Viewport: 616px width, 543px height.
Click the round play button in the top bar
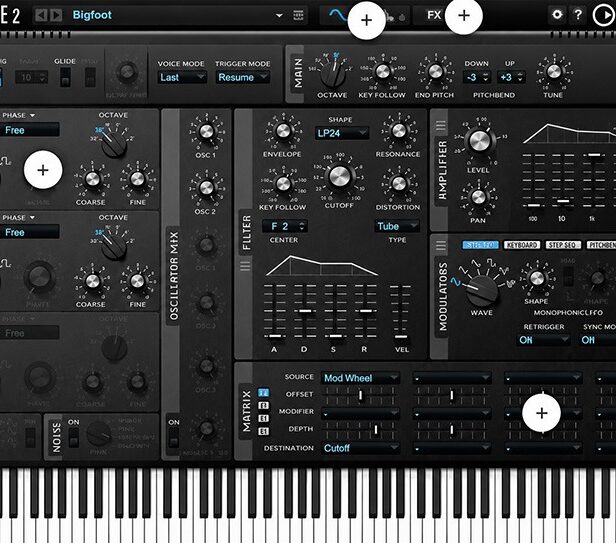coord(604,15)
